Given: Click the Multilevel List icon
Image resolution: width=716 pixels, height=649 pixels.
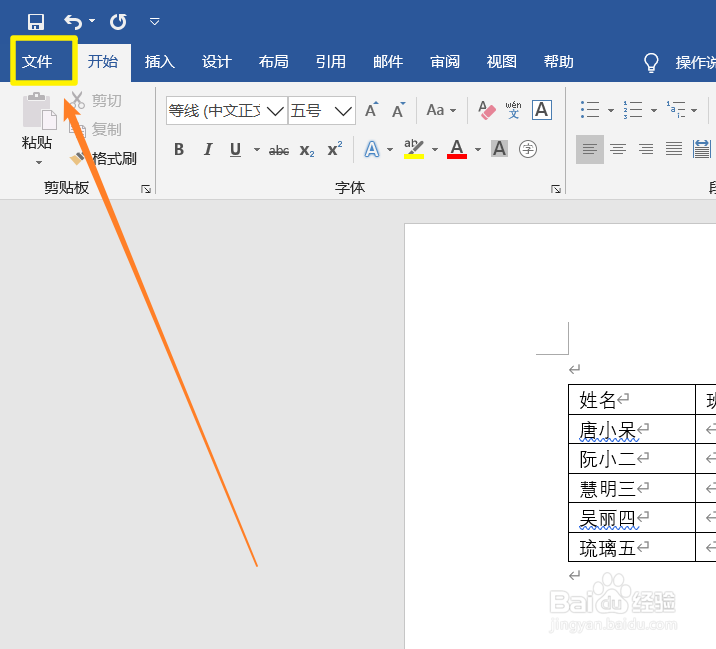Looking at the screenshot, I should point(676,110).
